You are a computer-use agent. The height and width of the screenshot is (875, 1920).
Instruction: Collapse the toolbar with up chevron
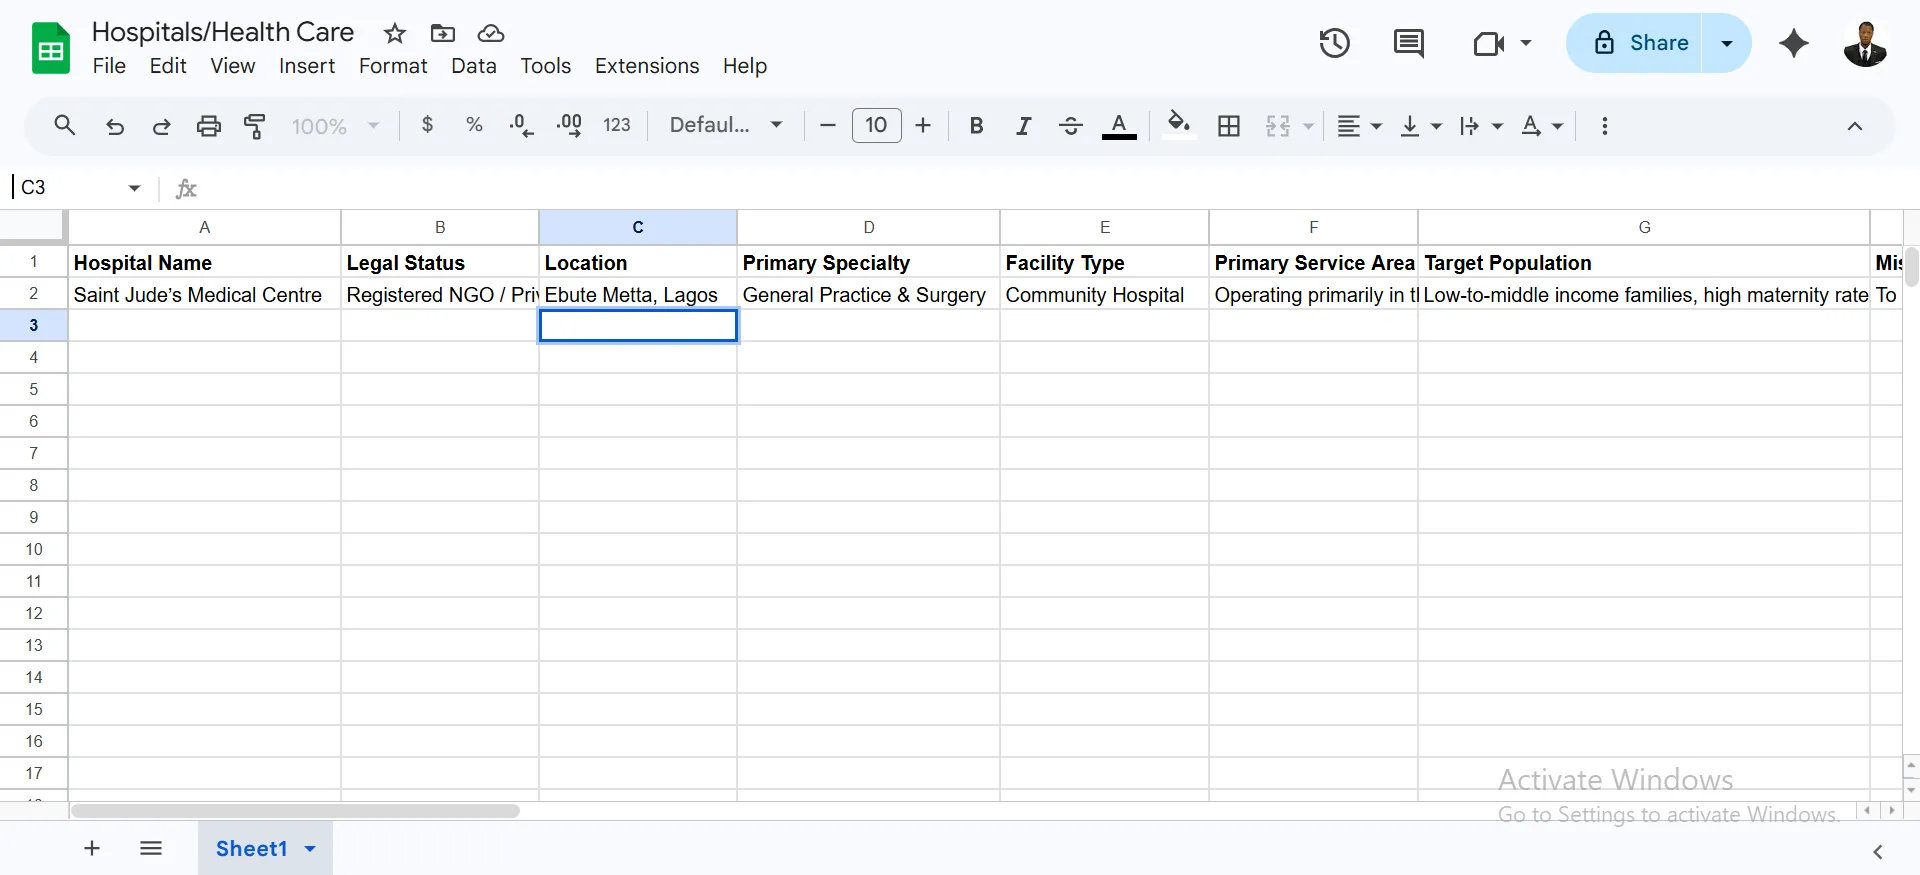[x=1854, y=126]
